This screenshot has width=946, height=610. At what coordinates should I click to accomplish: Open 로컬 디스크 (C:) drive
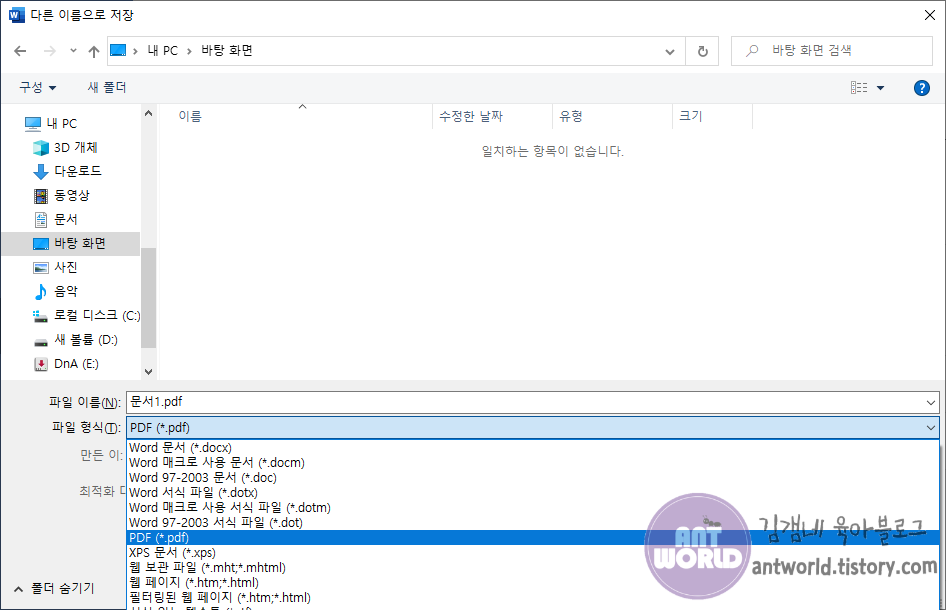pyautogui.click(x=86, y=316)
